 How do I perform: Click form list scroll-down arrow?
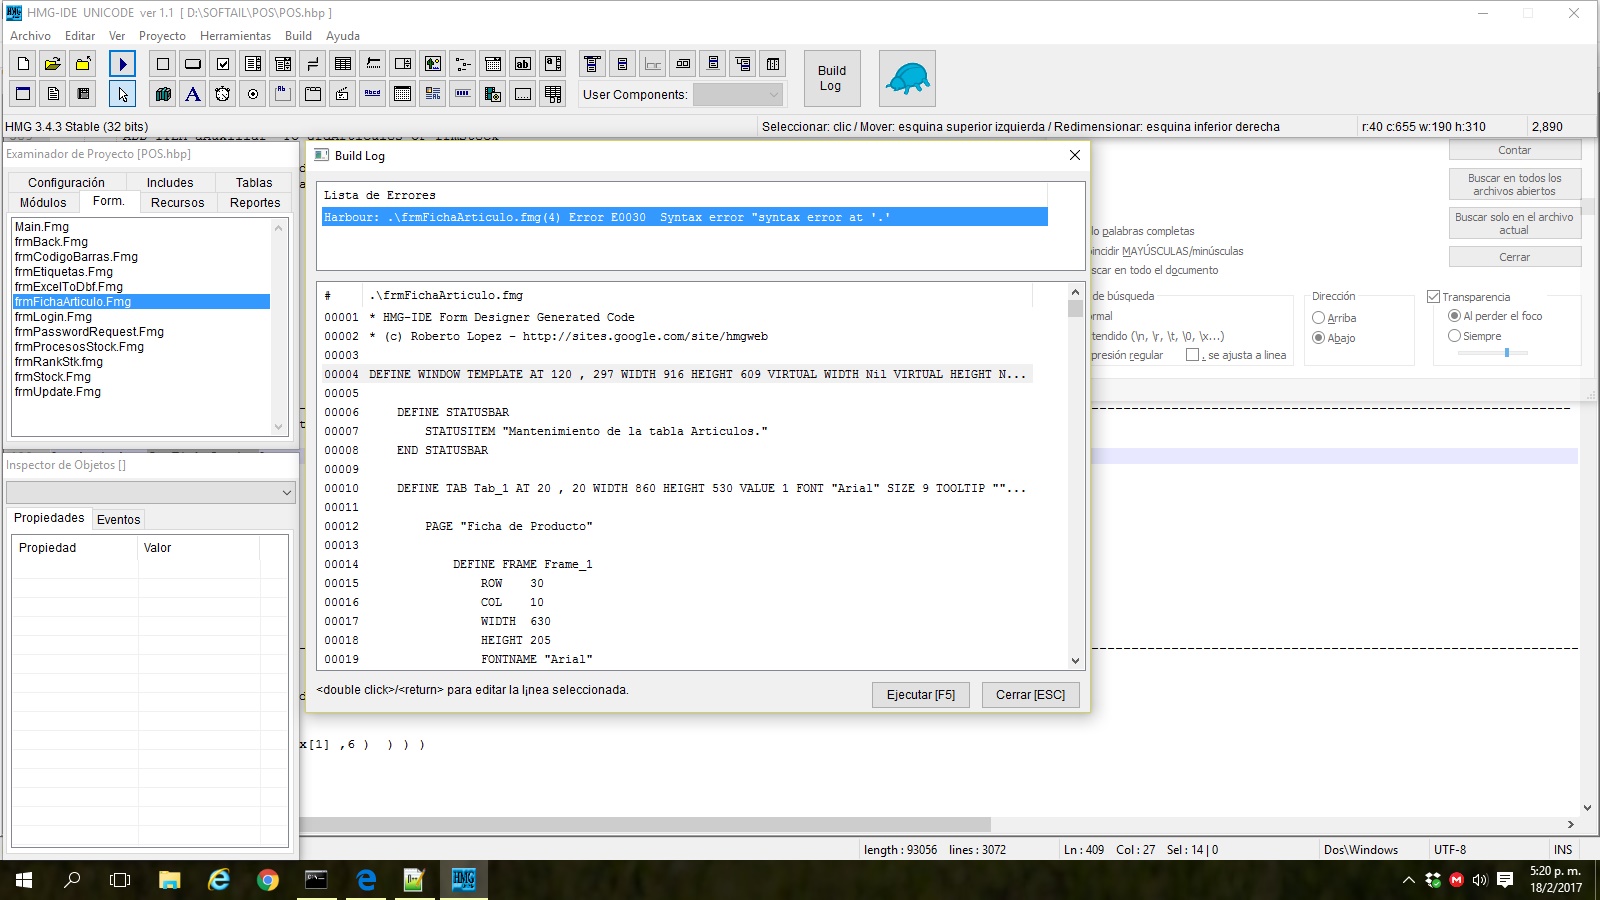coord(279,426)
